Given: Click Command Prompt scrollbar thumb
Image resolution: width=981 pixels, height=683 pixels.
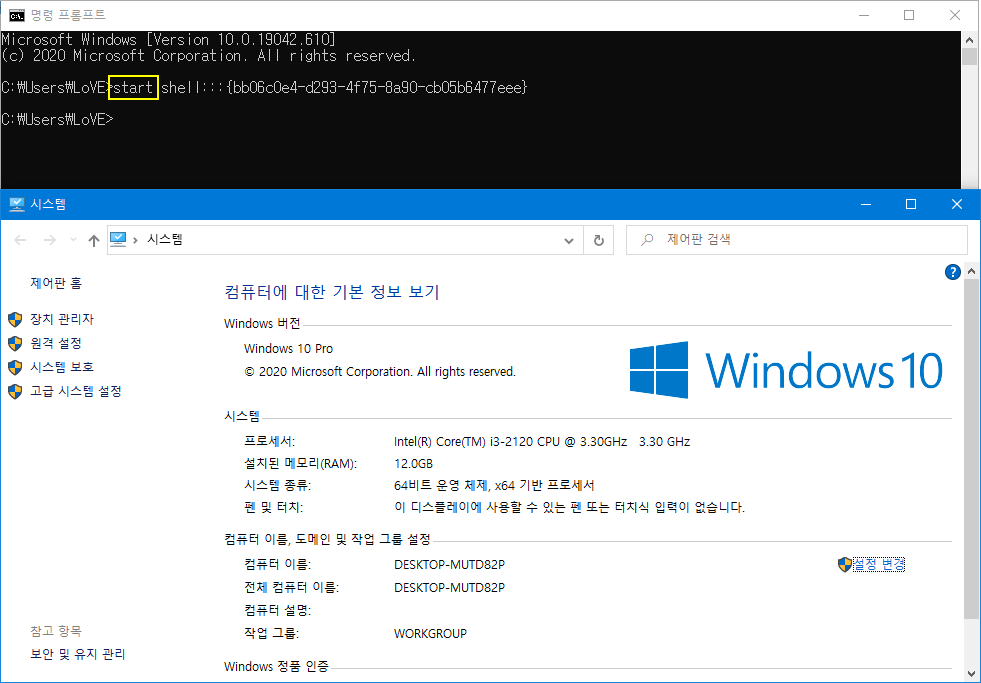Looking at the screenshot, I should (x=970, y=56).
